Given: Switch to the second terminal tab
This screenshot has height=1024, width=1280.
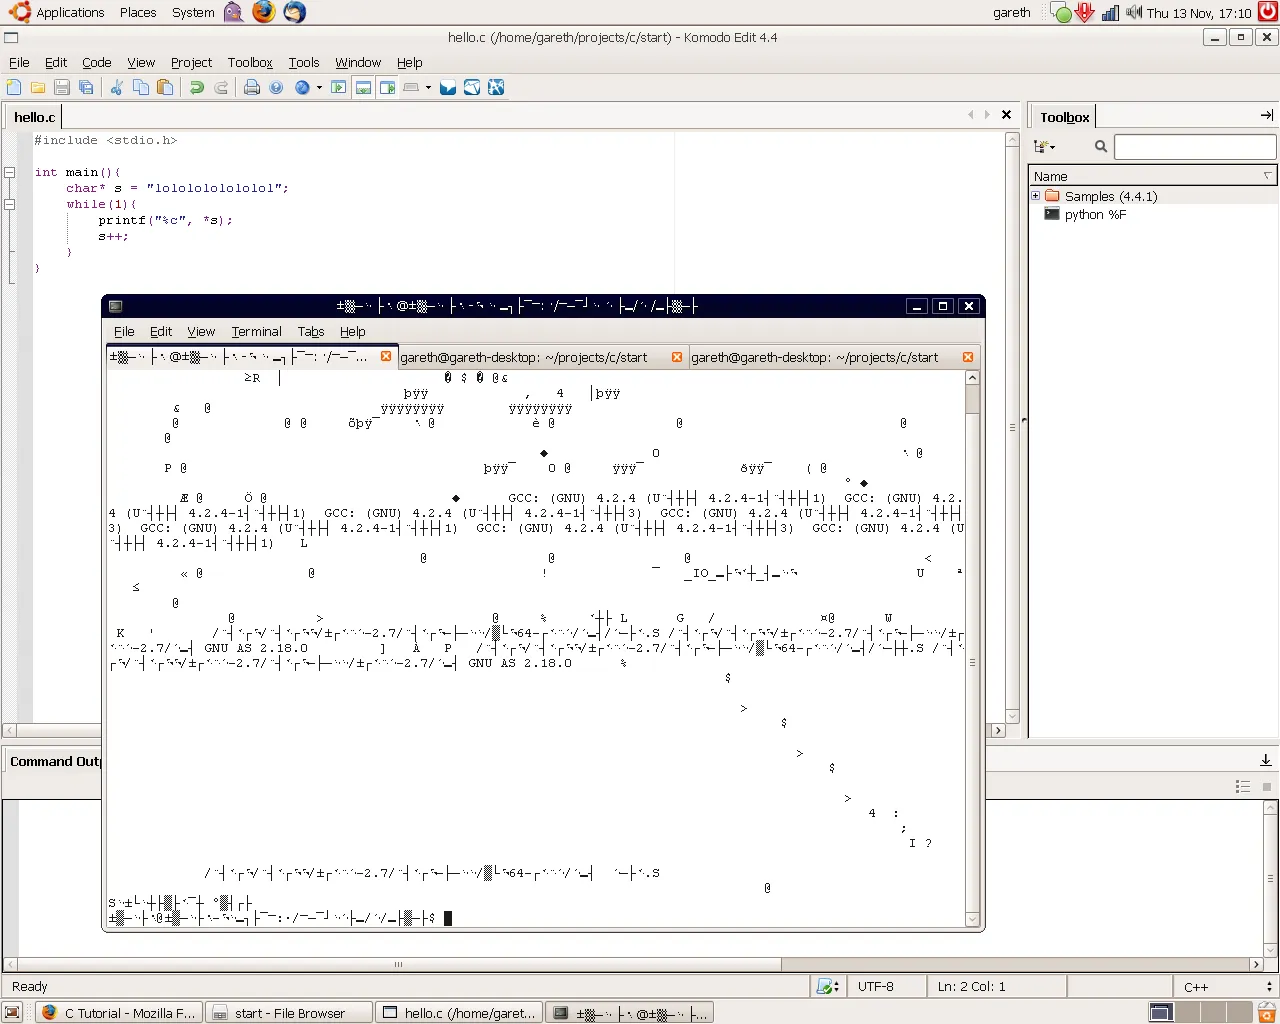Looking at the screenshot, I should coord(524,357).
